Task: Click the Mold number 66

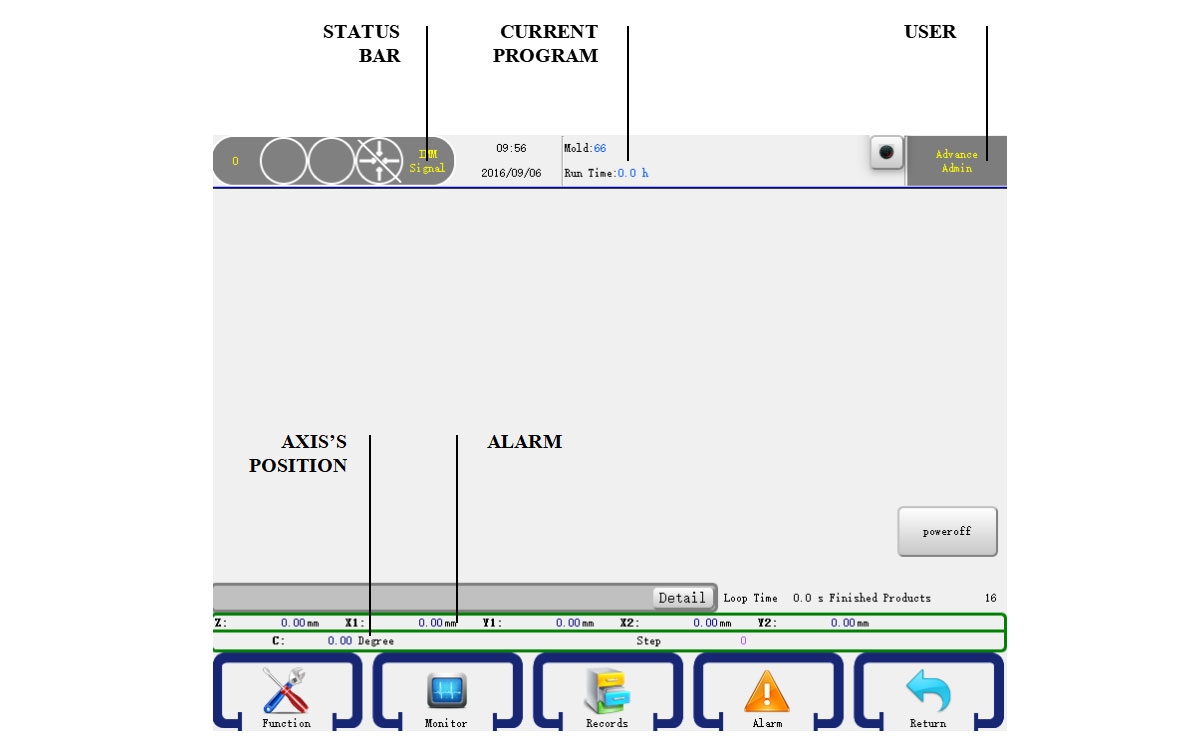Action: pos(600,148)
